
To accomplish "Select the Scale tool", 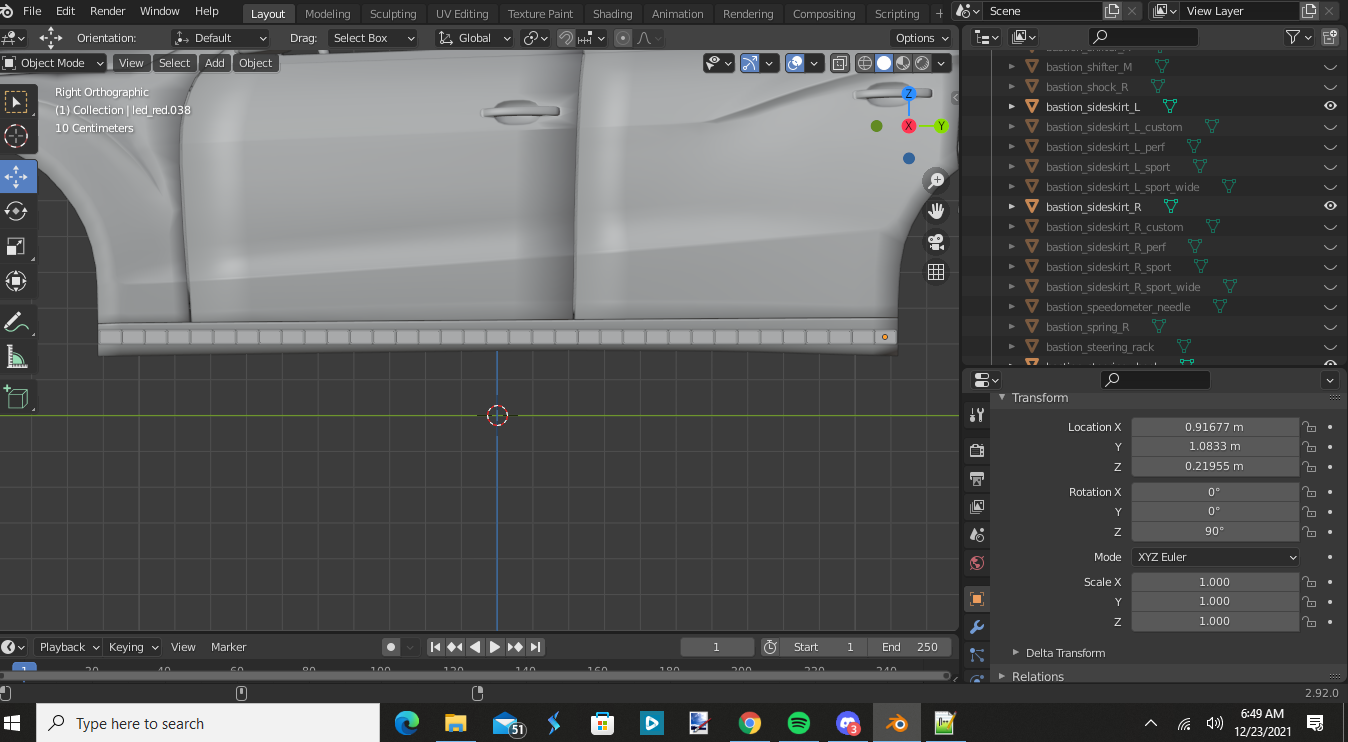I will pyautogui.click(x=17, y=246).
